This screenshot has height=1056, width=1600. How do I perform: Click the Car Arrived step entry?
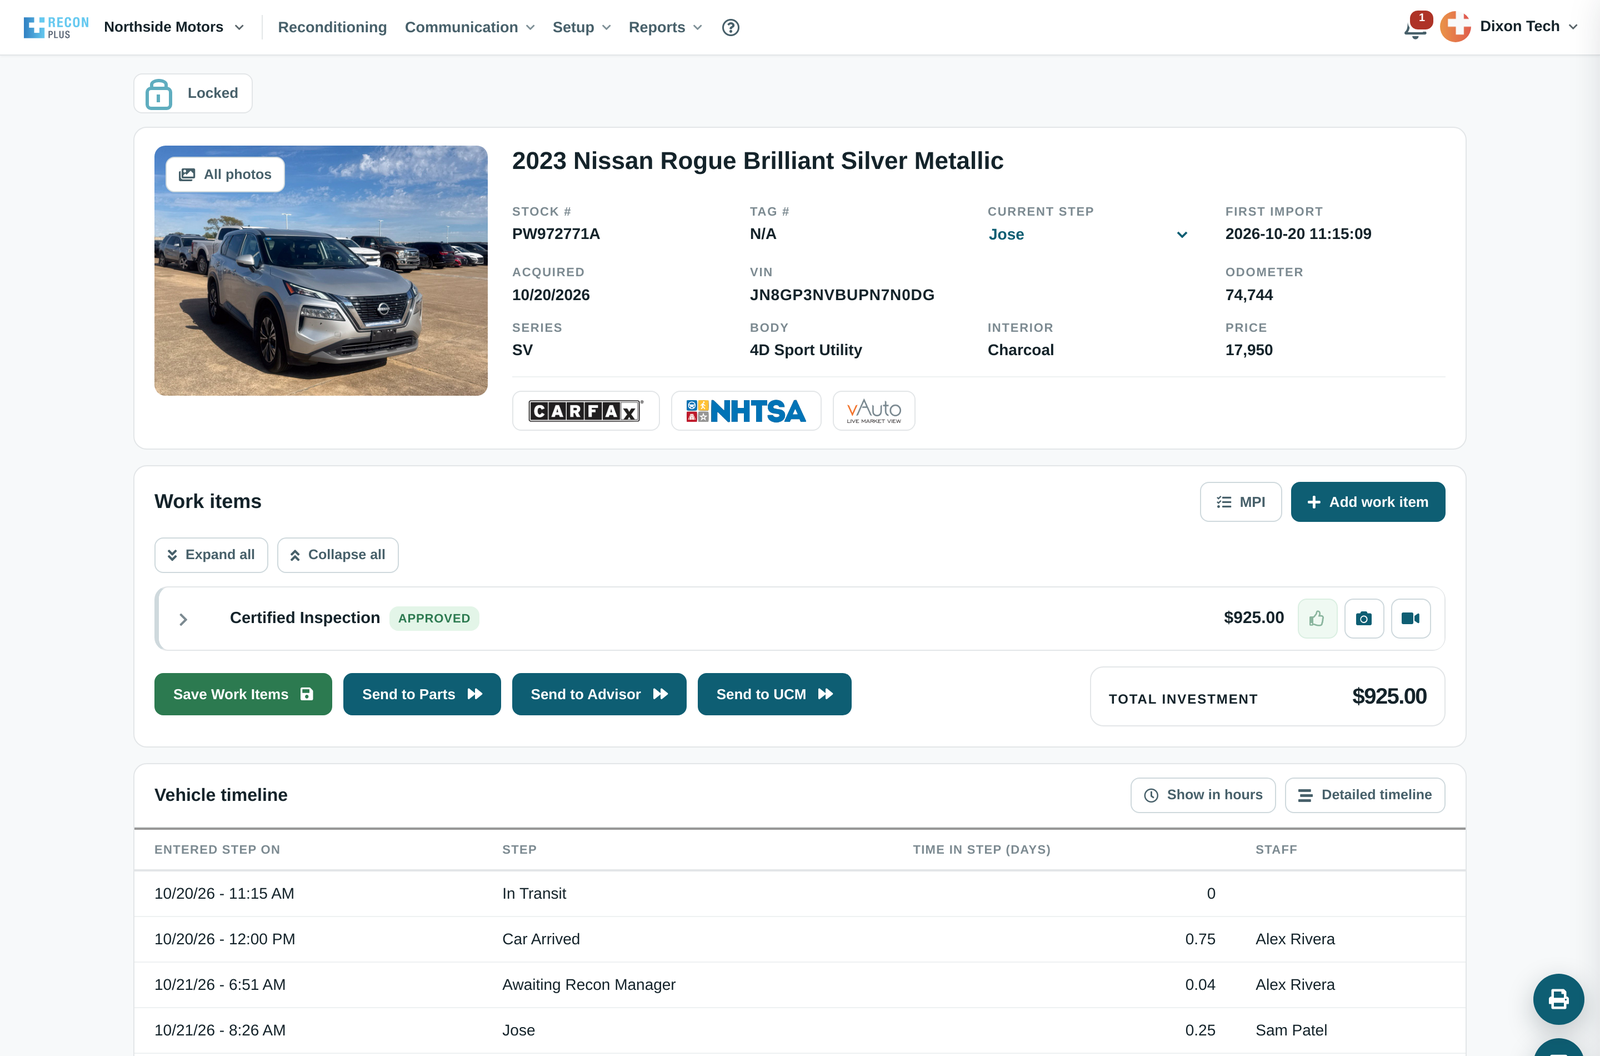pos(541,939)
